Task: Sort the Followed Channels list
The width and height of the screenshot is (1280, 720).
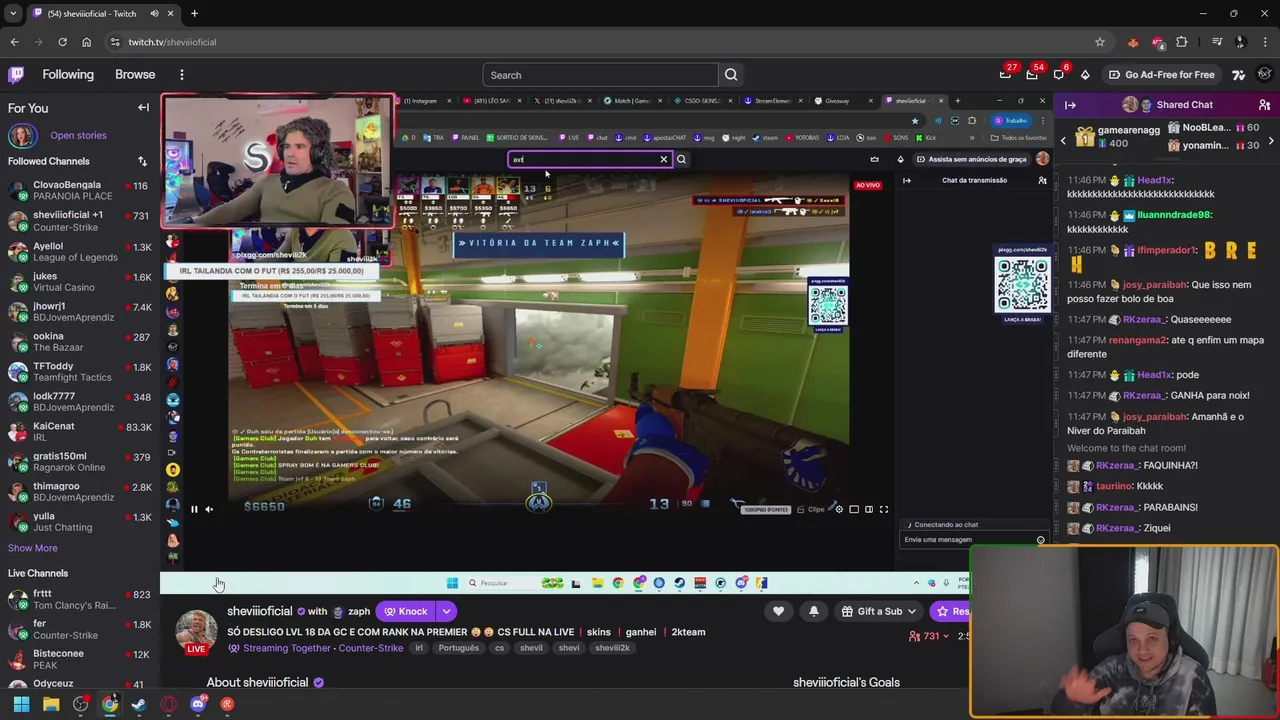Action: [142, 161]
